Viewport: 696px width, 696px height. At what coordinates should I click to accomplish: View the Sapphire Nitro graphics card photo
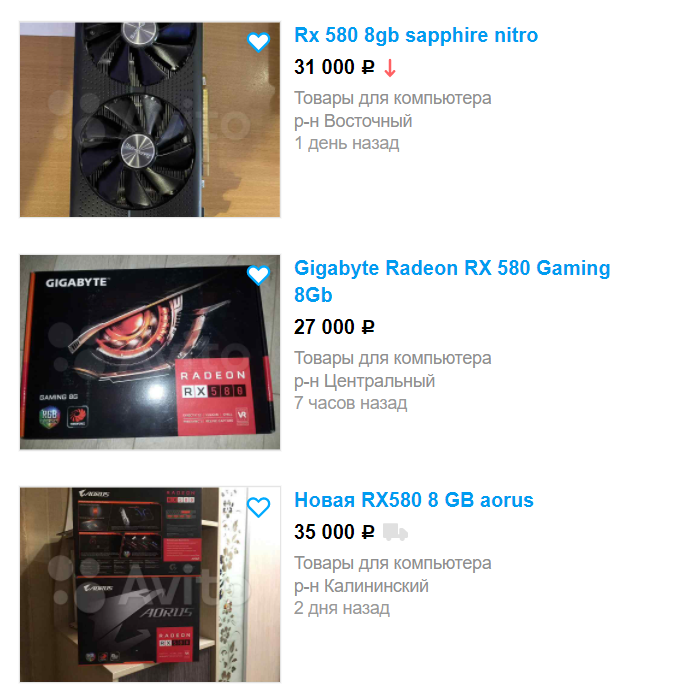coord(150,119)
